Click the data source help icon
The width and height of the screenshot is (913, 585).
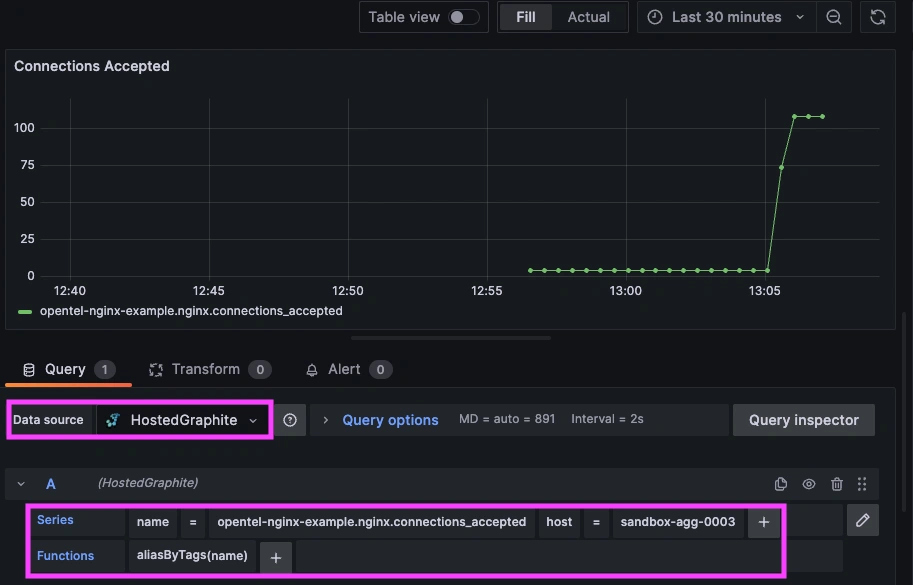tap(289, 420)
